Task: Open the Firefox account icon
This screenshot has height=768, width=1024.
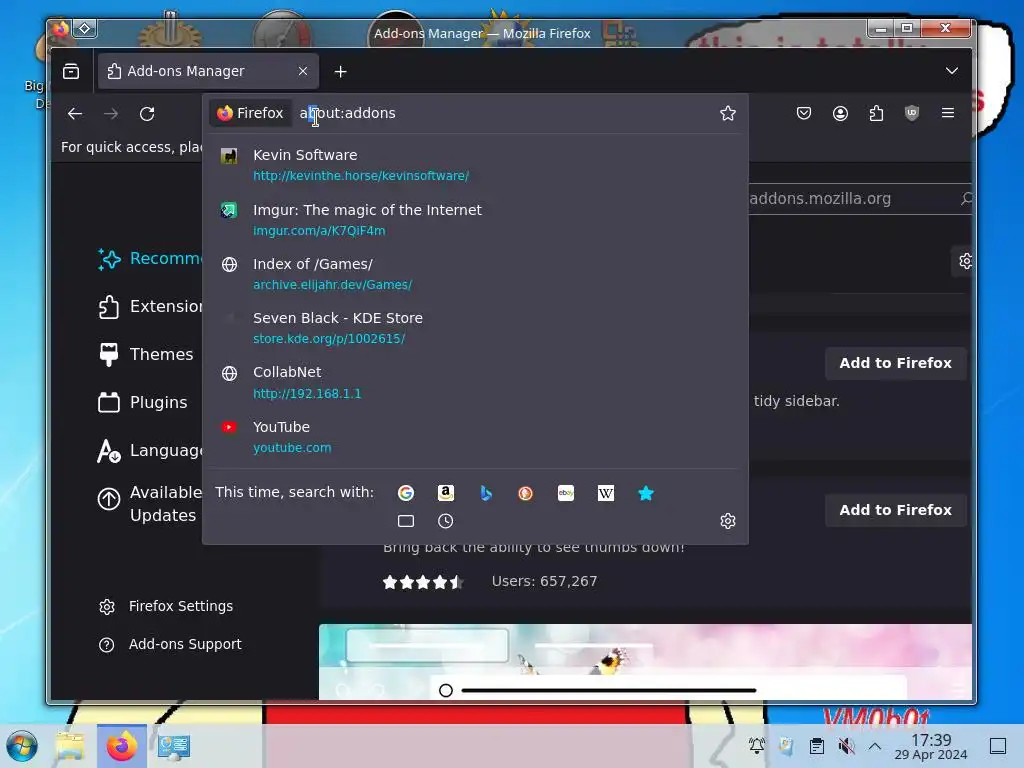Action: pyautogui.click(x=840, y=113)
